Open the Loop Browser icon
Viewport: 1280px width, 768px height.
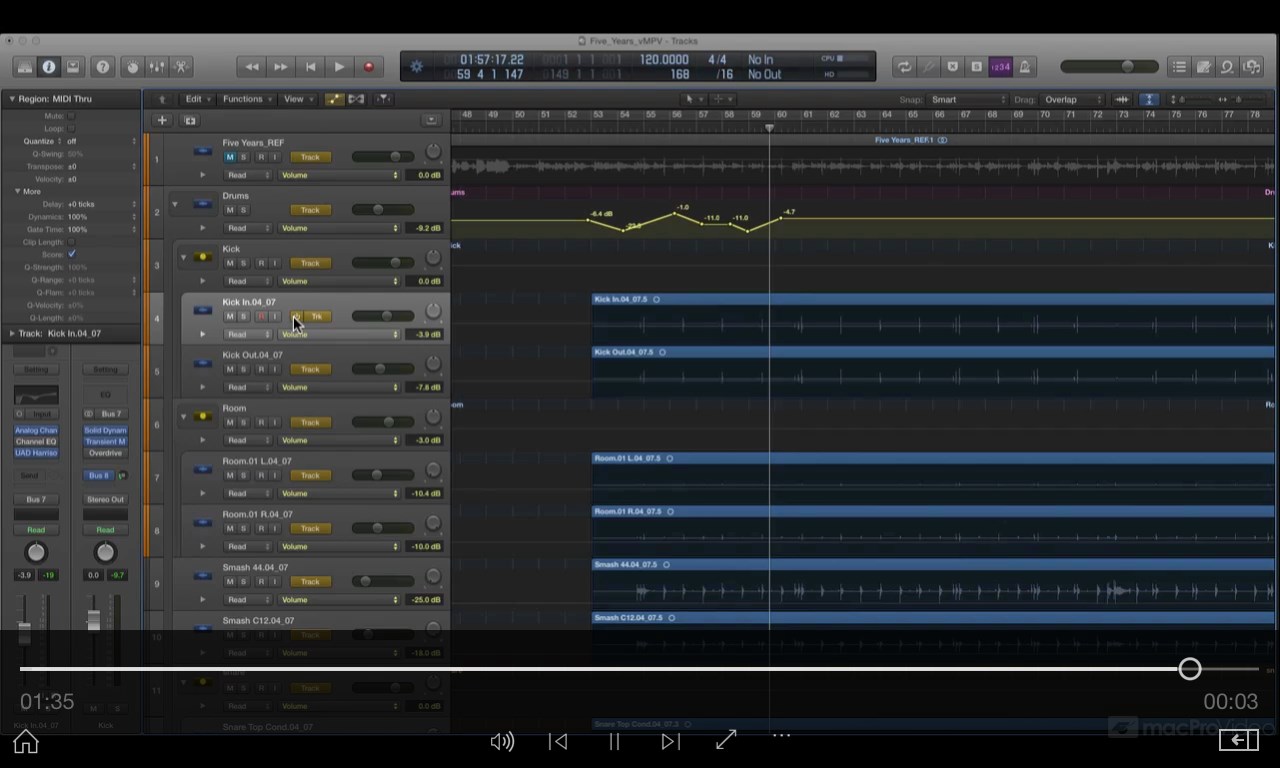pos(1227,66)
